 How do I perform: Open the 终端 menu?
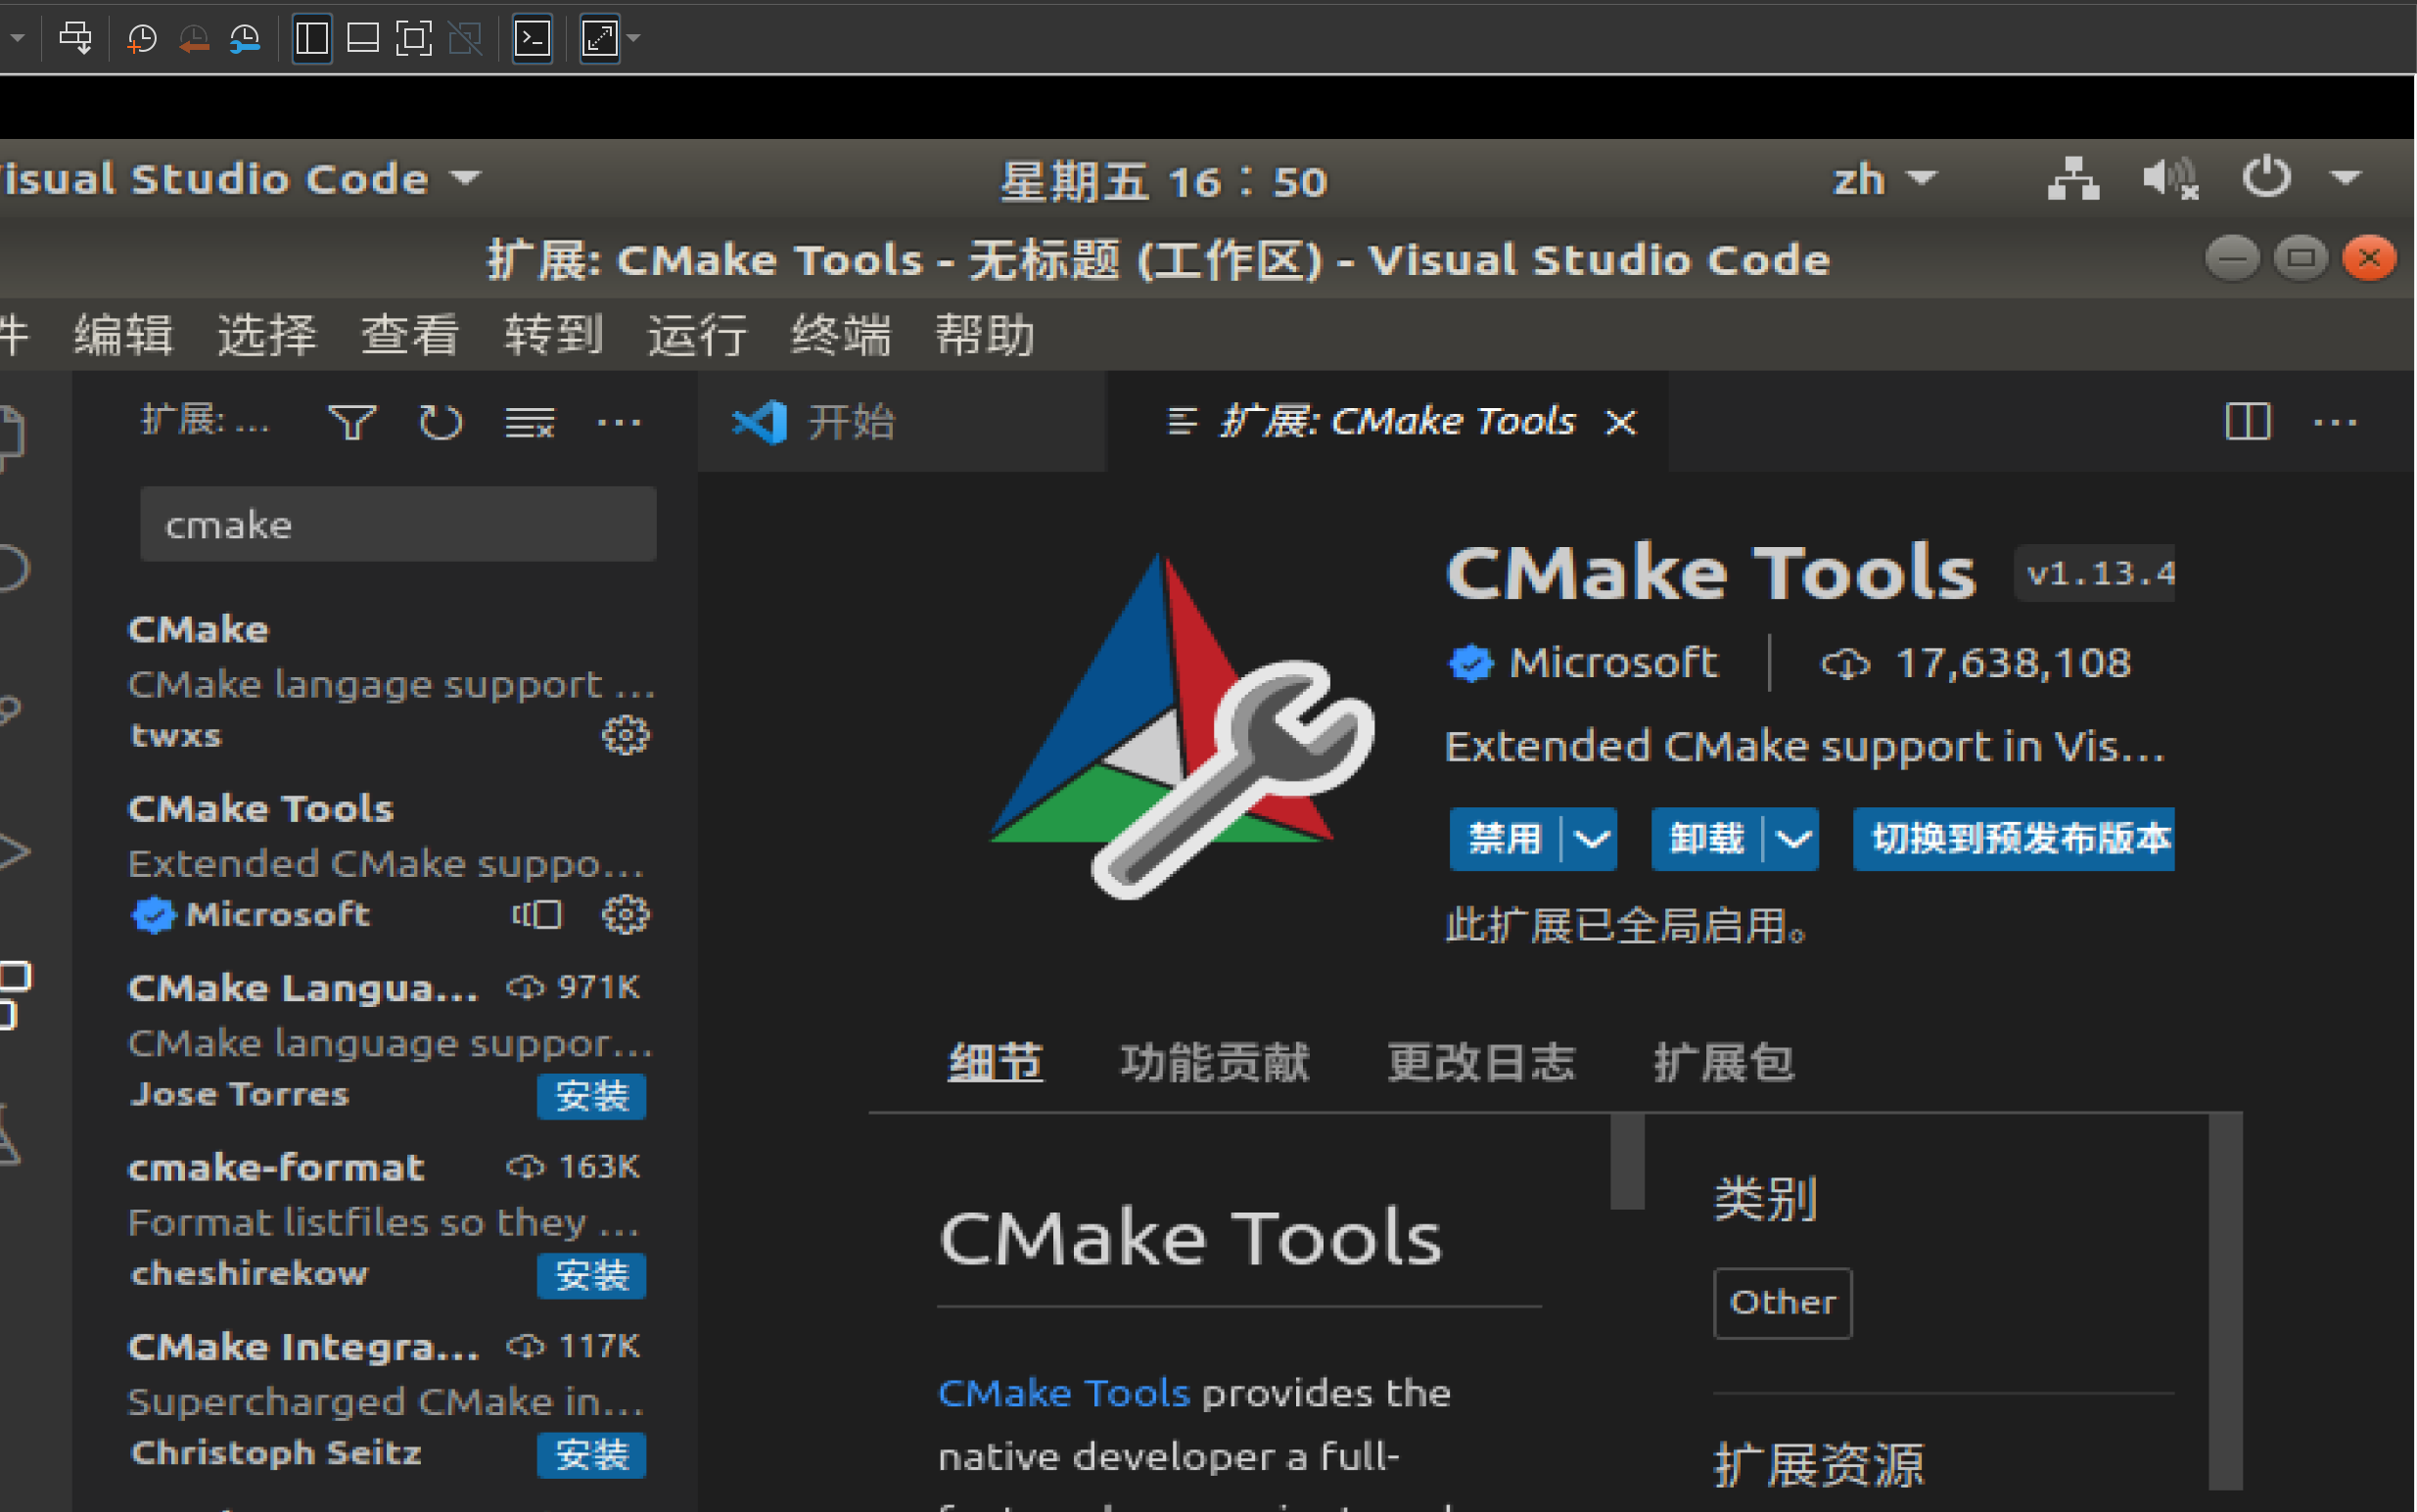pyautogui.click(x=841, y=334)
